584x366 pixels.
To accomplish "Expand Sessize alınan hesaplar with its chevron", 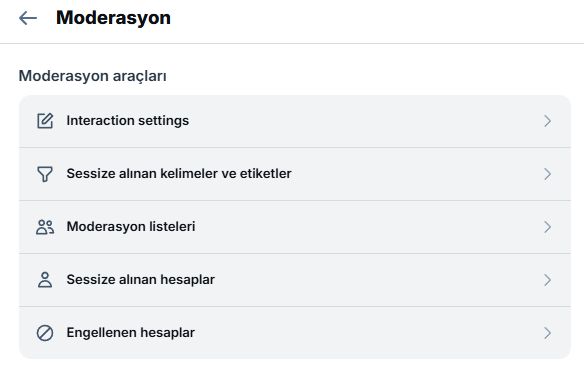I will 547,280.
